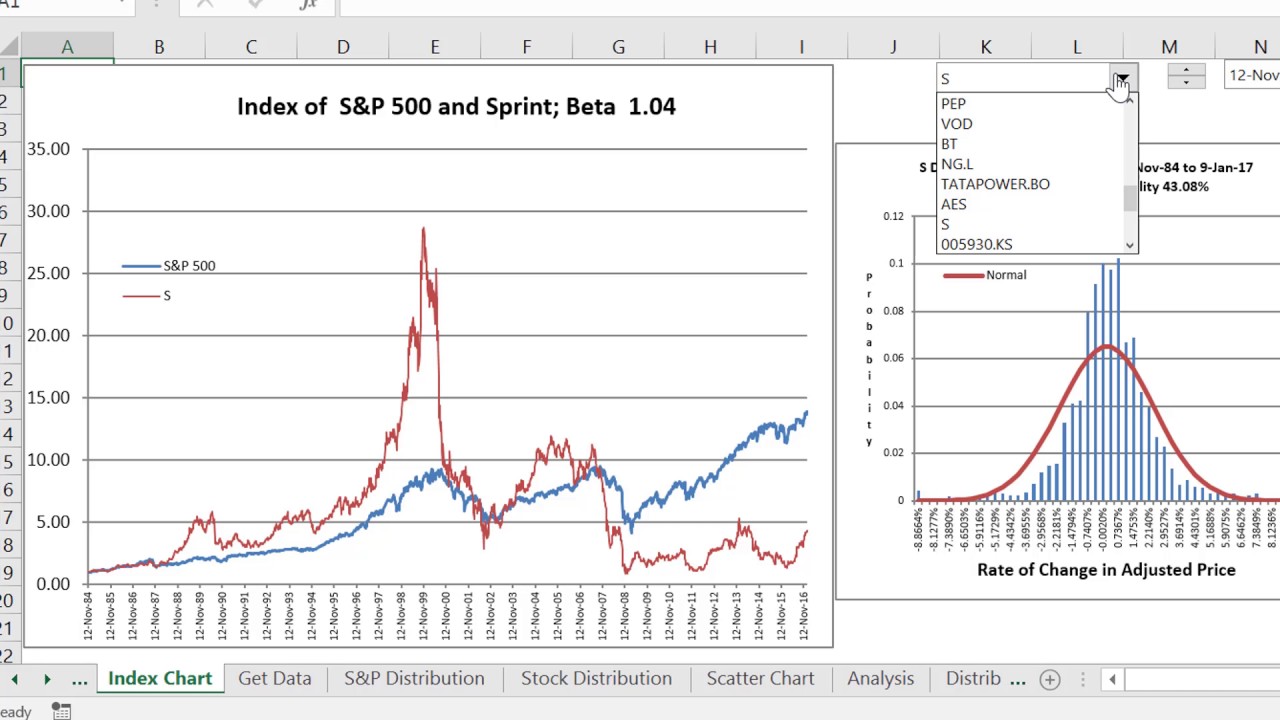Show previous sheet tab with left arrow

14,679
